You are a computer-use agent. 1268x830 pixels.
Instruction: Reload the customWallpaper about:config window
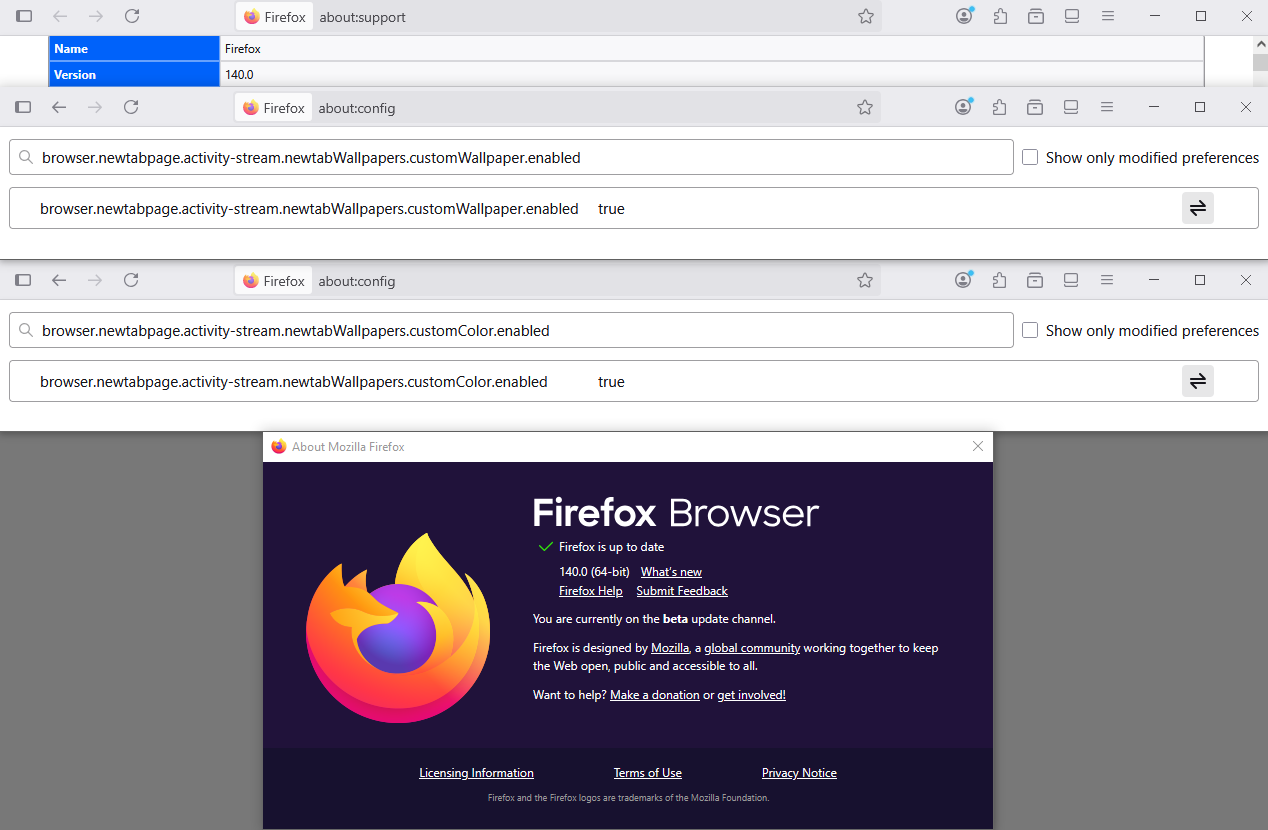(131, 107)
